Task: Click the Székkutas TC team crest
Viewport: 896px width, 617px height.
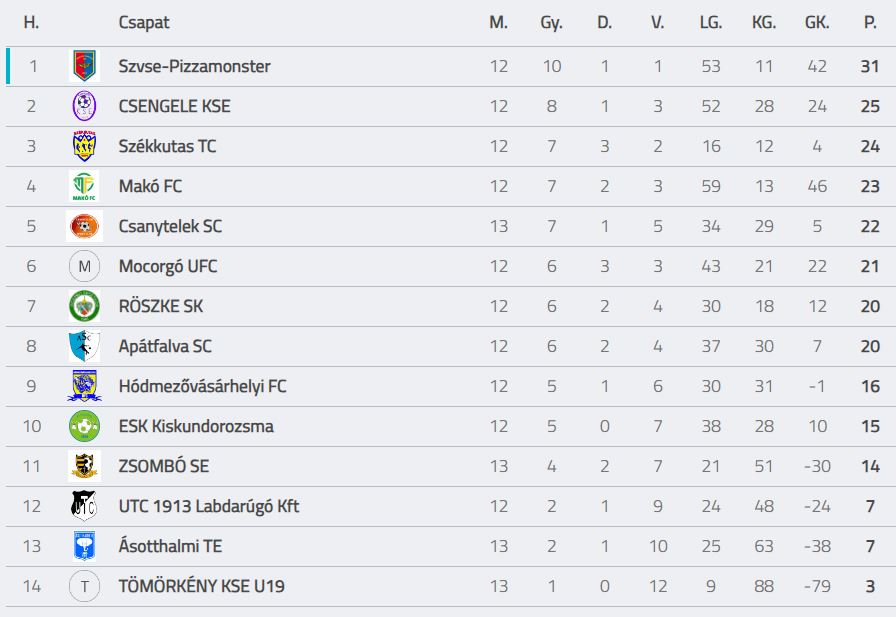Action: point(84,146)
